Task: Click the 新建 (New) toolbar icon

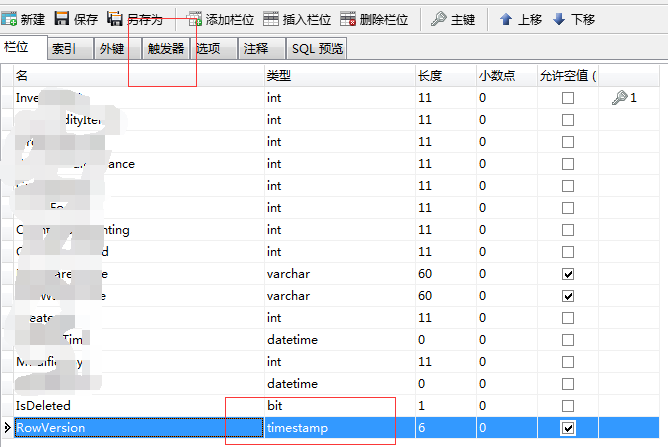Action: click(10, 18)
